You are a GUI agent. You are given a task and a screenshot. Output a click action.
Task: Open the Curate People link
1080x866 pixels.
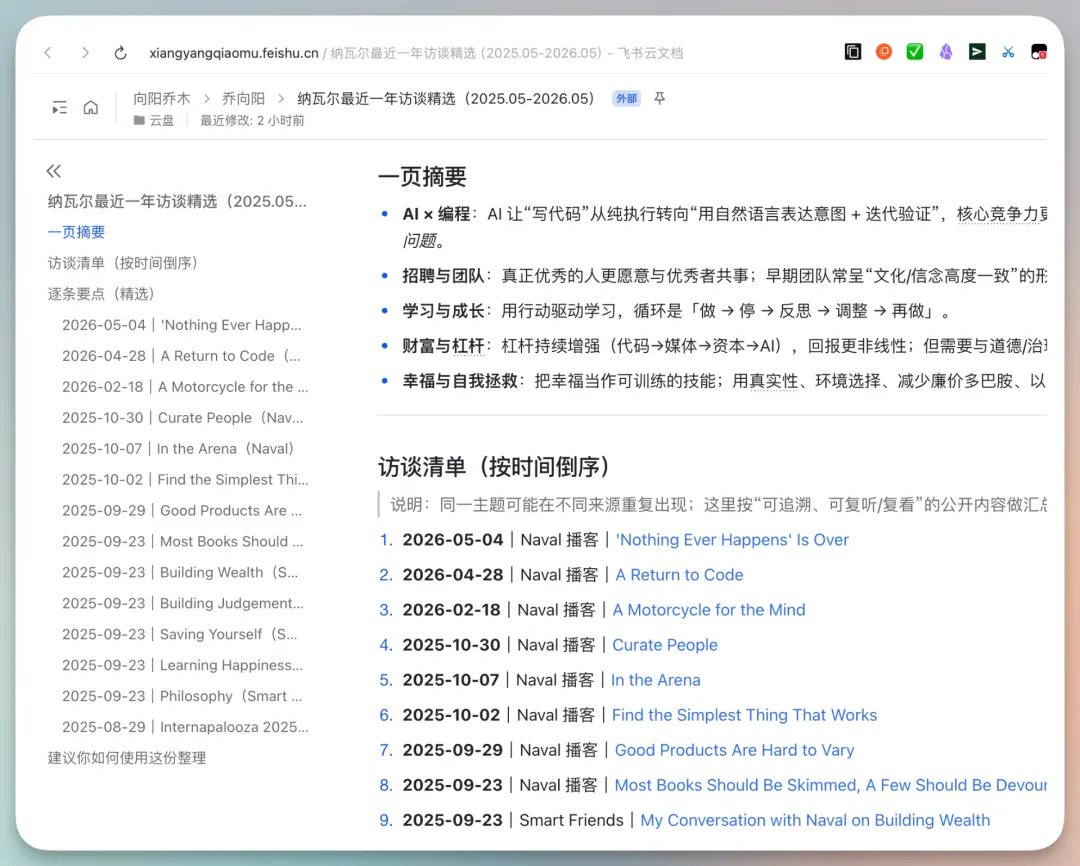coord(665,646)
